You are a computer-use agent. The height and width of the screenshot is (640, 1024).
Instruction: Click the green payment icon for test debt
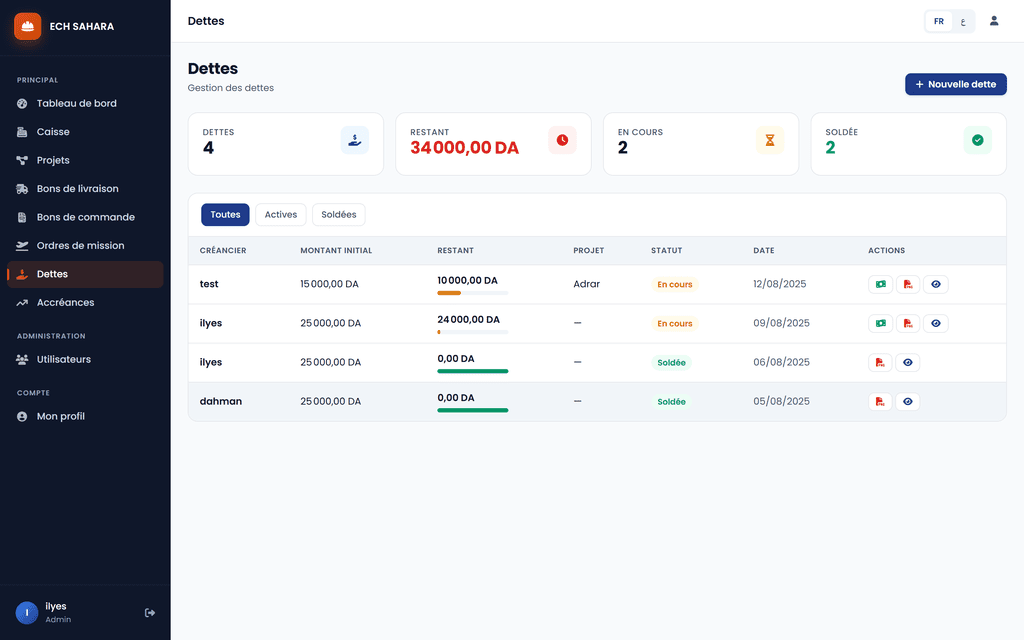pyautogui.click(x=880, y=284)
